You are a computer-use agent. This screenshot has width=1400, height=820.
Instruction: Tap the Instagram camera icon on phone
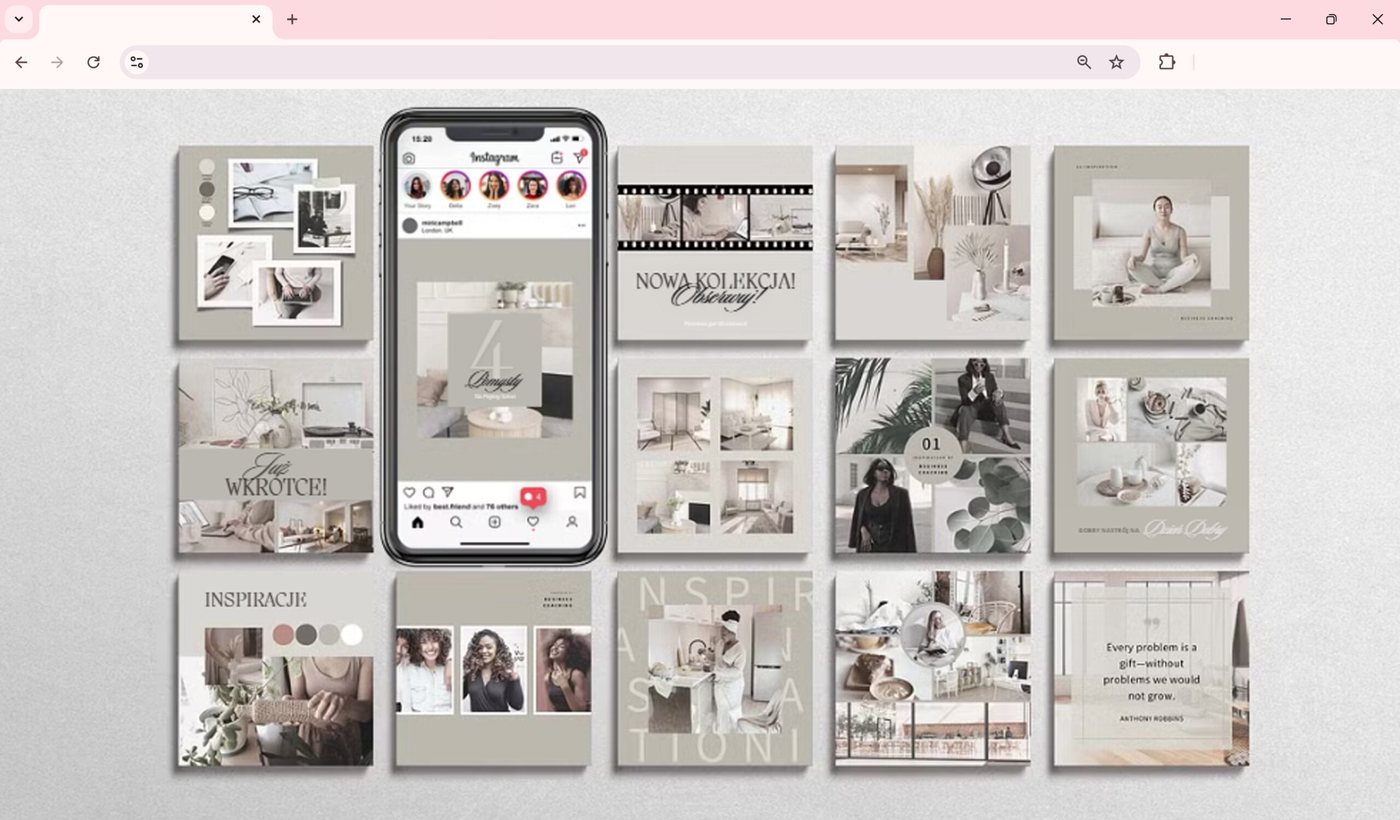pos(409,158)
